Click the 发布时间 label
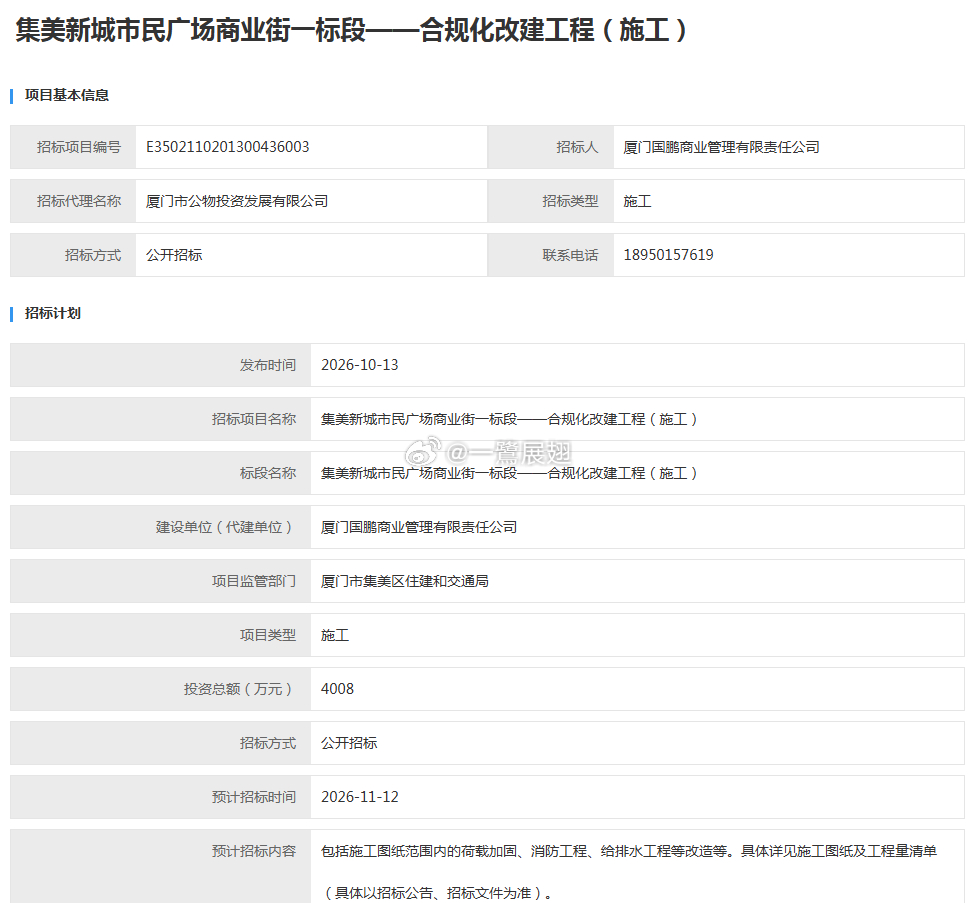The image size is (979, 903). (268, 365)
